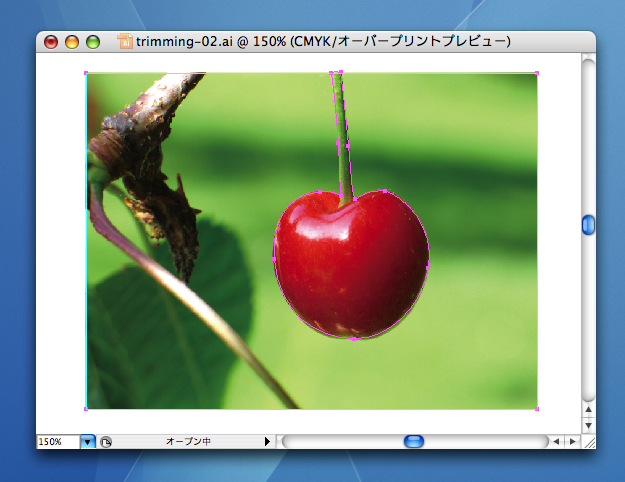Click the オープン中 status text

[x=188, y=441]
